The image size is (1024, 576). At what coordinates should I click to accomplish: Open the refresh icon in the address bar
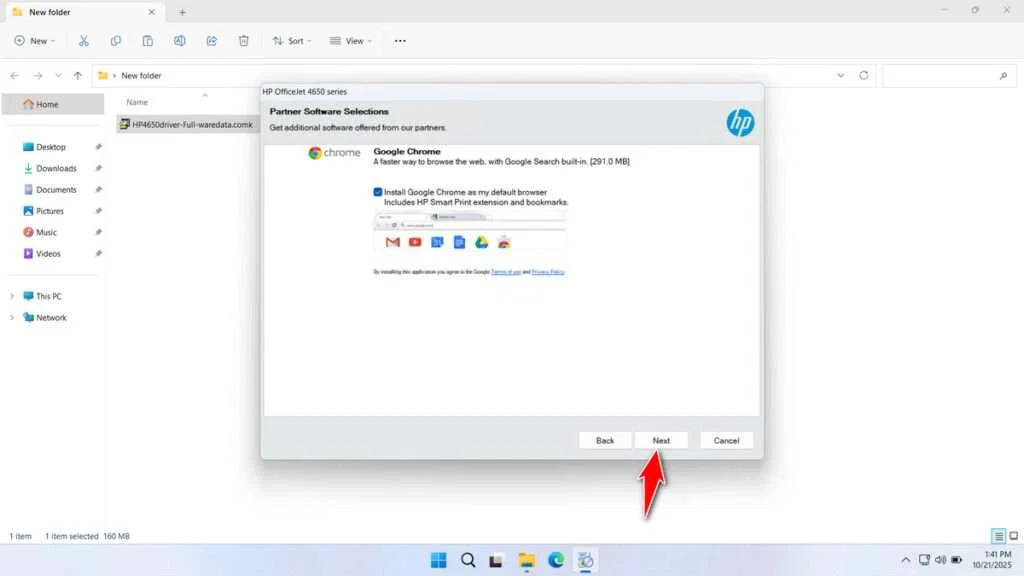point(864,75)
